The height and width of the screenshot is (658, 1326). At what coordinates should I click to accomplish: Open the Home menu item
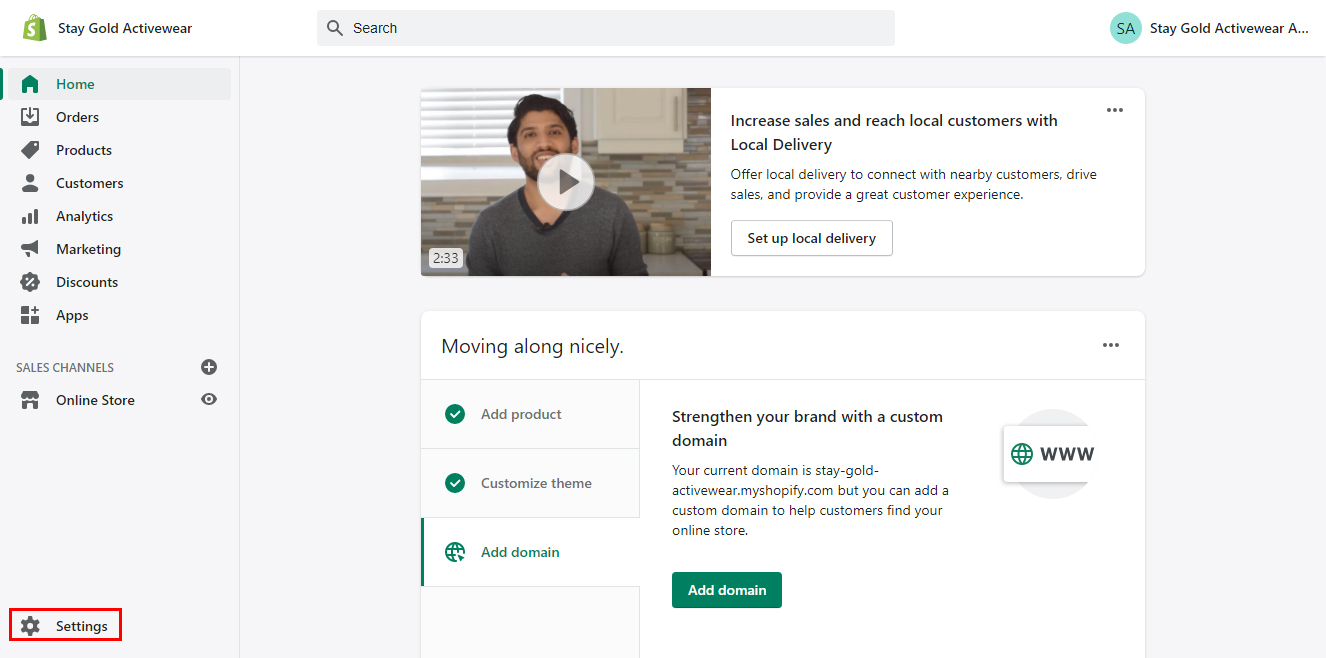118,84
